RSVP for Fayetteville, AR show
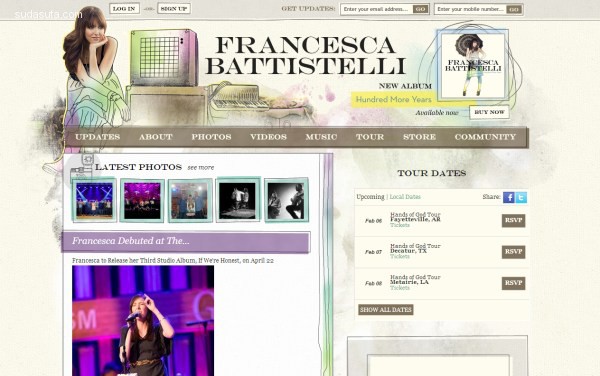This screenshot has width=600, height=376. pyautogui.click(x=514, y=221)
